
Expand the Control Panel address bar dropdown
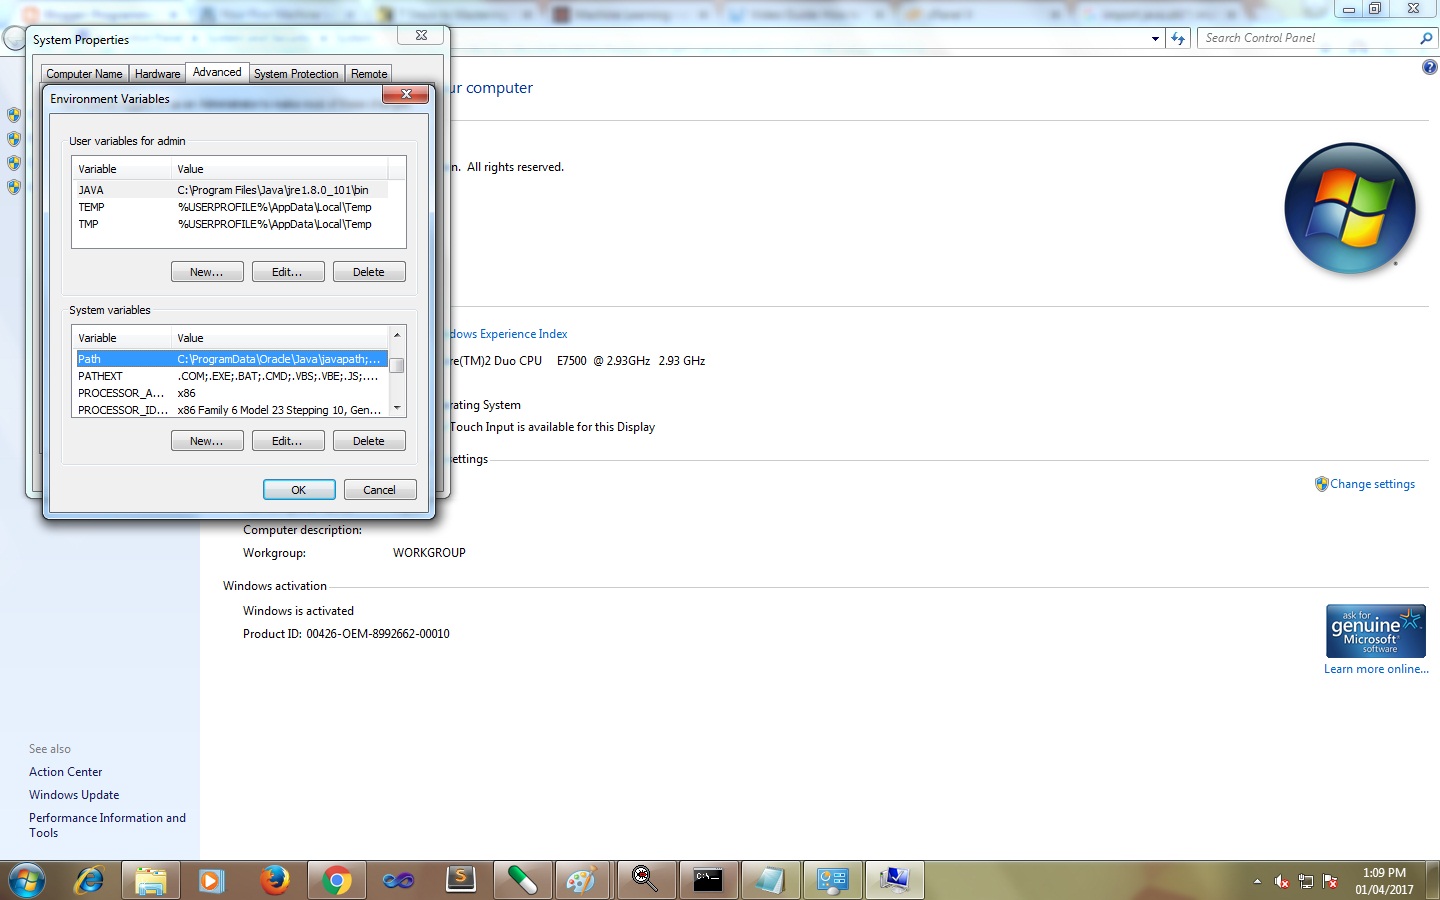pos(1155,38)
